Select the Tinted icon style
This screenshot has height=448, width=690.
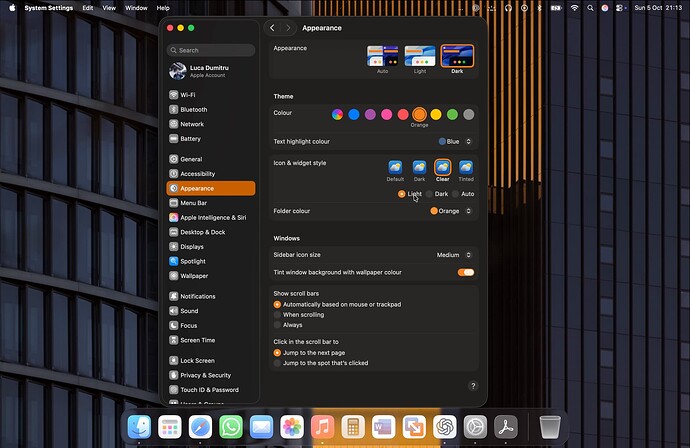pyautogui.click(x=466, y=167)
